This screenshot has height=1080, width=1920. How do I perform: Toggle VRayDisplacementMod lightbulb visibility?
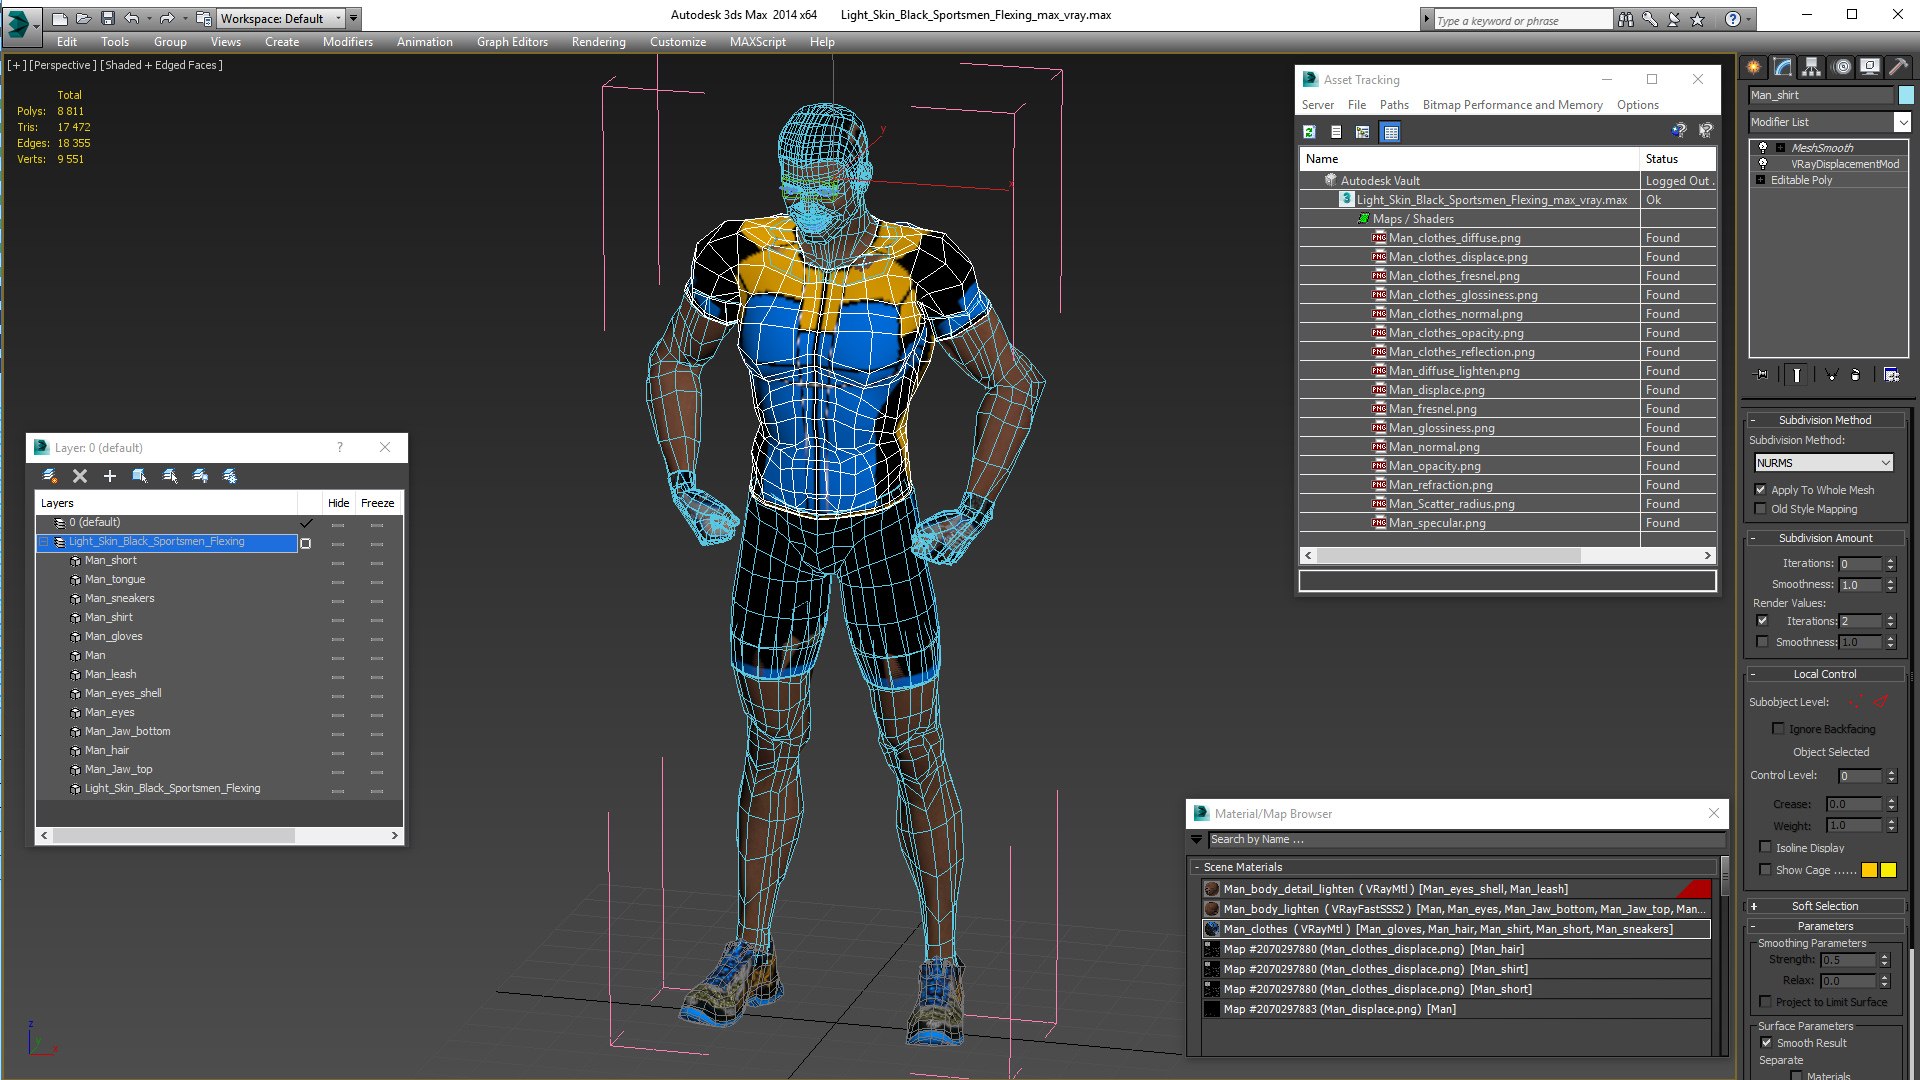point(1763,164)
